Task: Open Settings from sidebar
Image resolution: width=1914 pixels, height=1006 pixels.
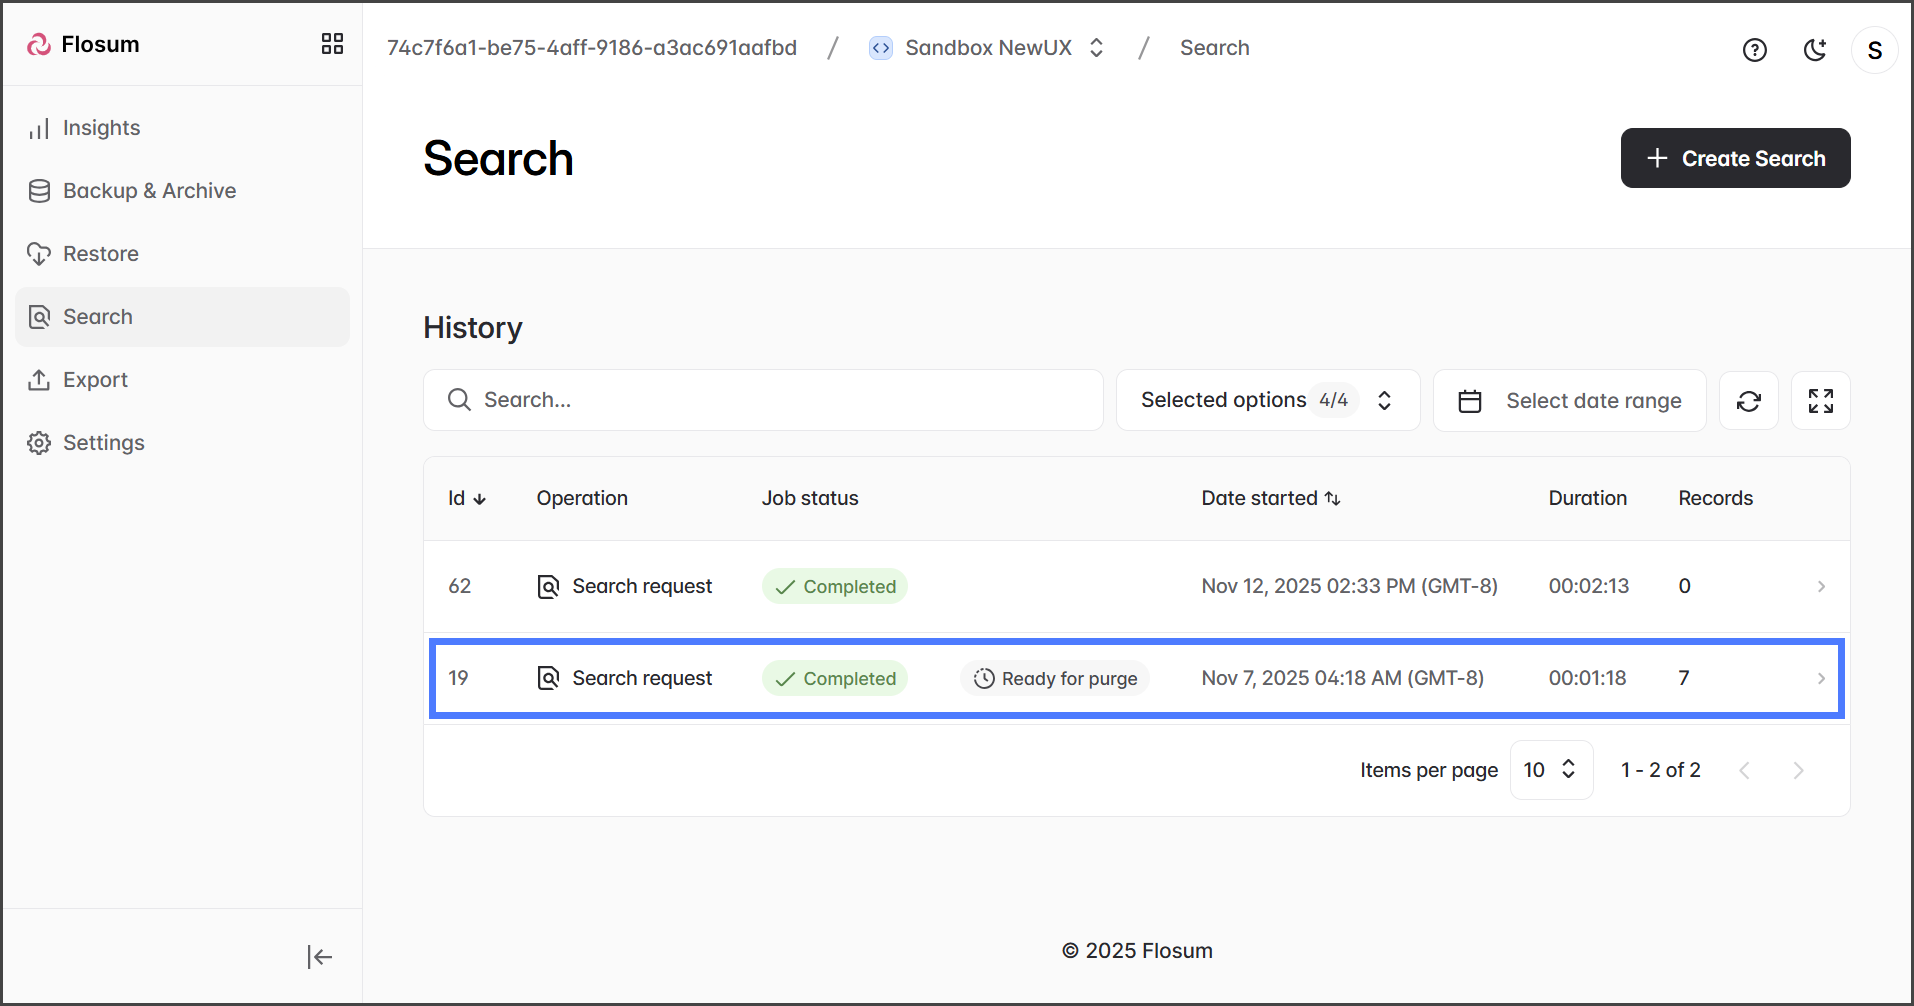Action: (x=103, y=443)
